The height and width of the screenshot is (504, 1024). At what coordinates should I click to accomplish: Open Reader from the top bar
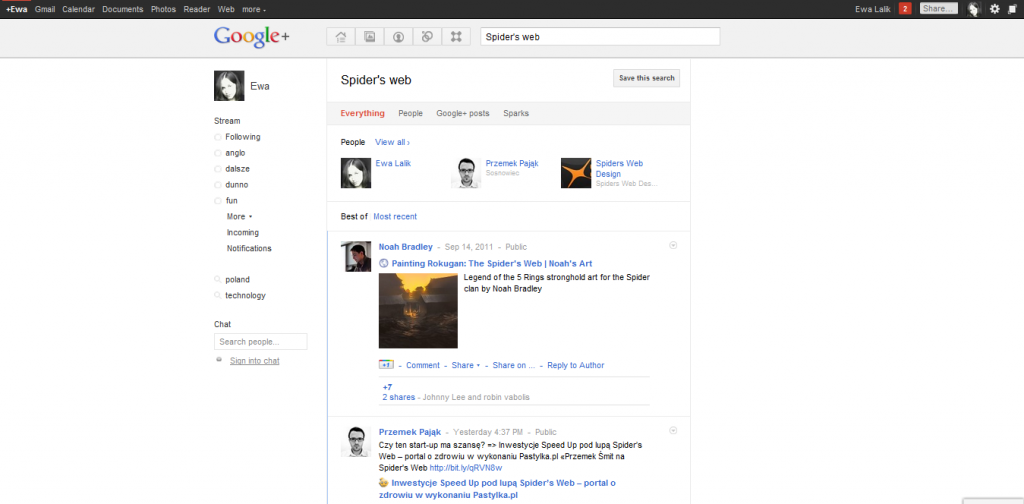197,10
